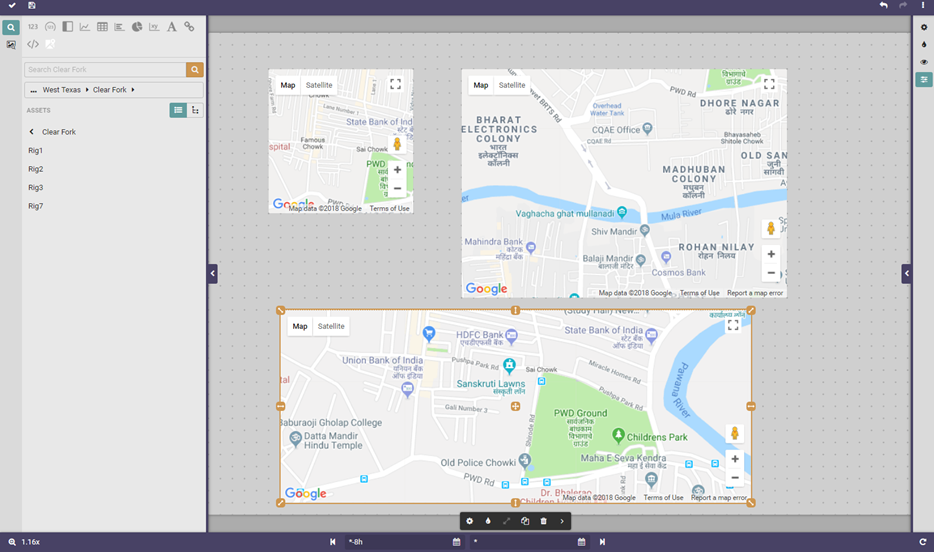This screenshot has width=934, height=552.
Task: Collapse the left assets panel
Action: [213, 273]
